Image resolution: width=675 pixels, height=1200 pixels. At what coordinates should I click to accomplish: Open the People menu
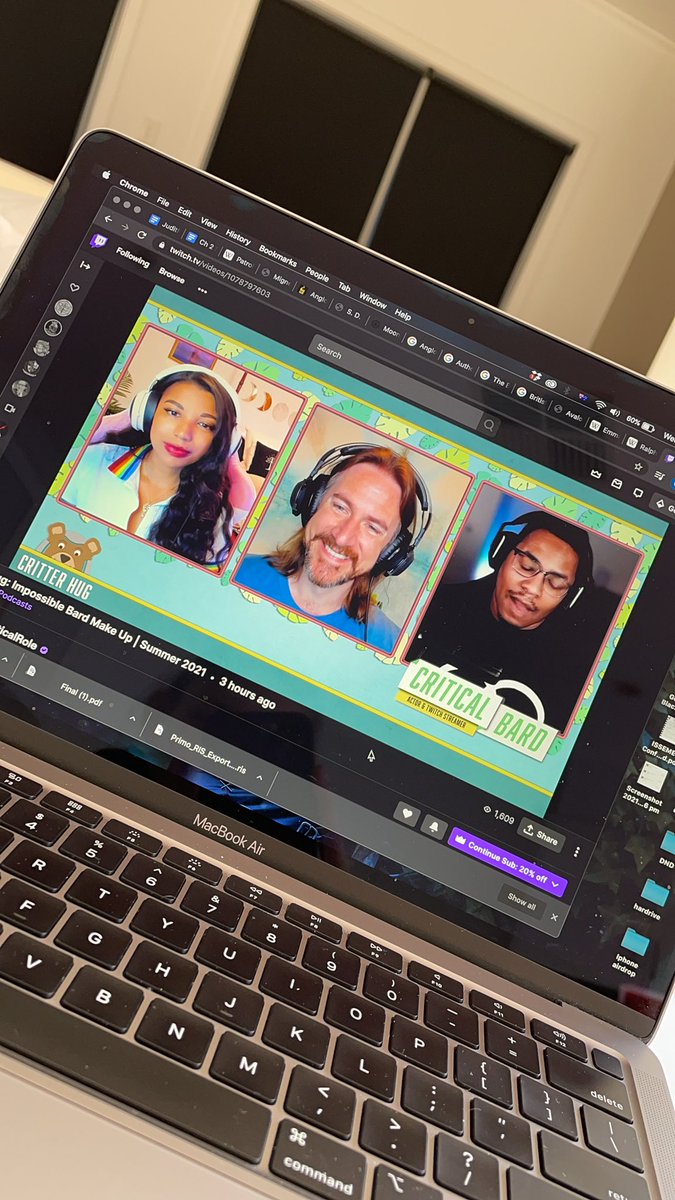[317, 273]
